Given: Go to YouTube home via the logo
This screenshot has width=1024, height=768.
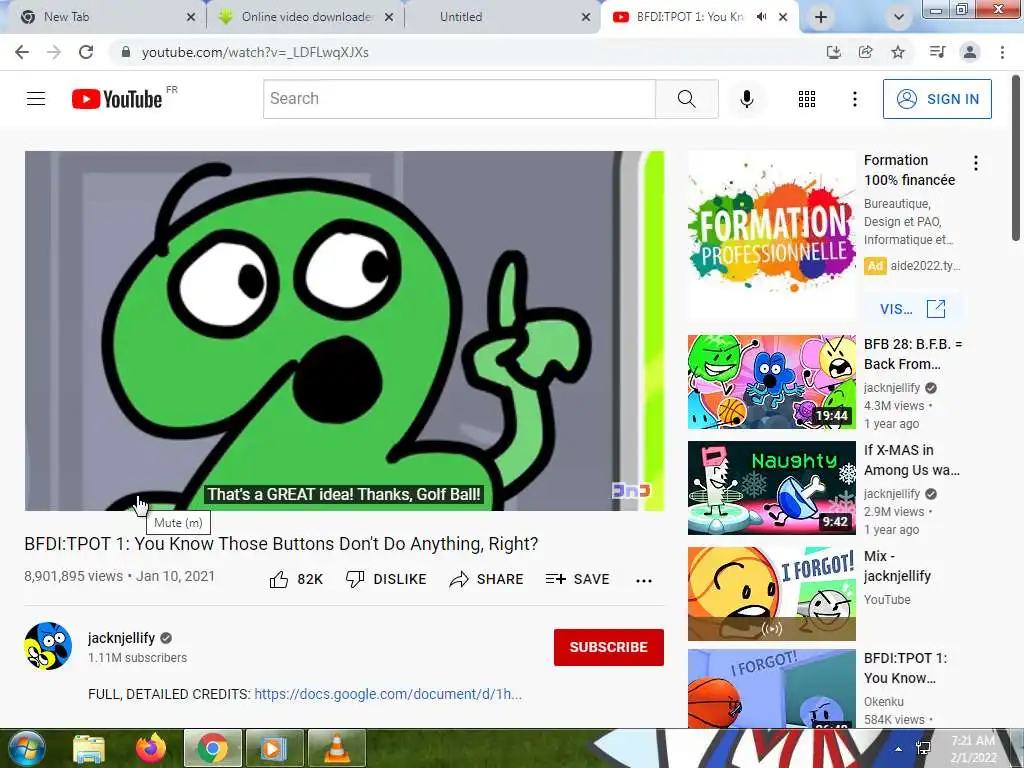Looking at the screenshot, I should (117, 99).
